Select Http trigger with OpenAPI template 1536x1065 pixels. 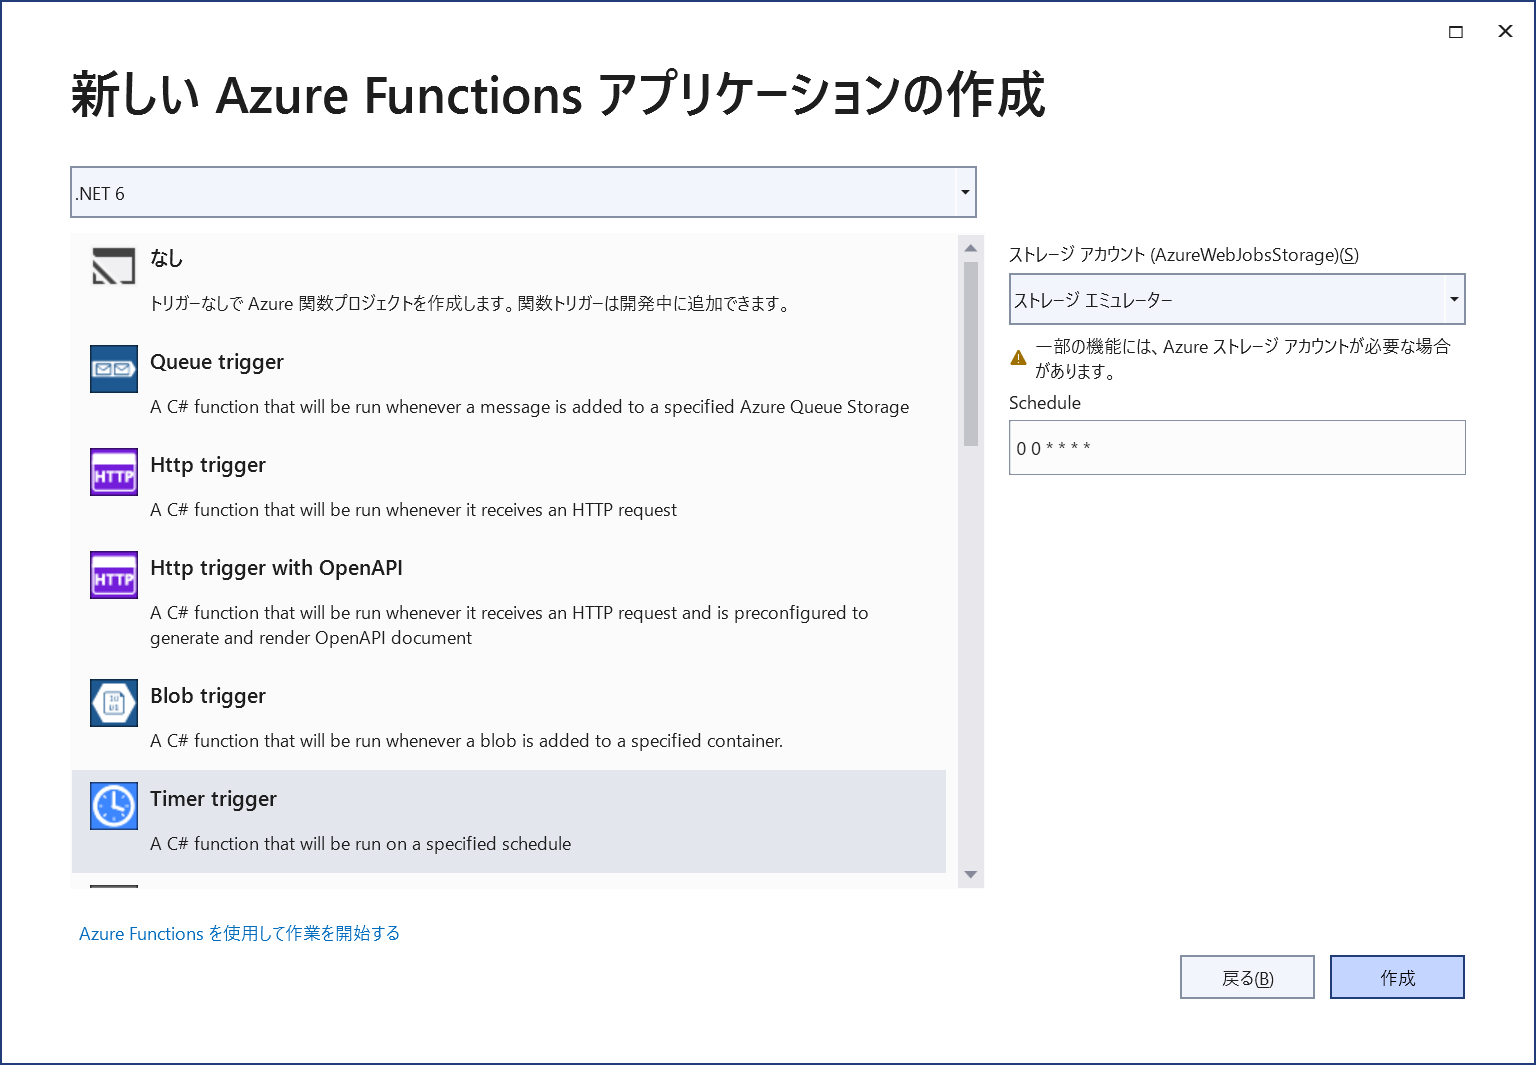pos(276,568)
